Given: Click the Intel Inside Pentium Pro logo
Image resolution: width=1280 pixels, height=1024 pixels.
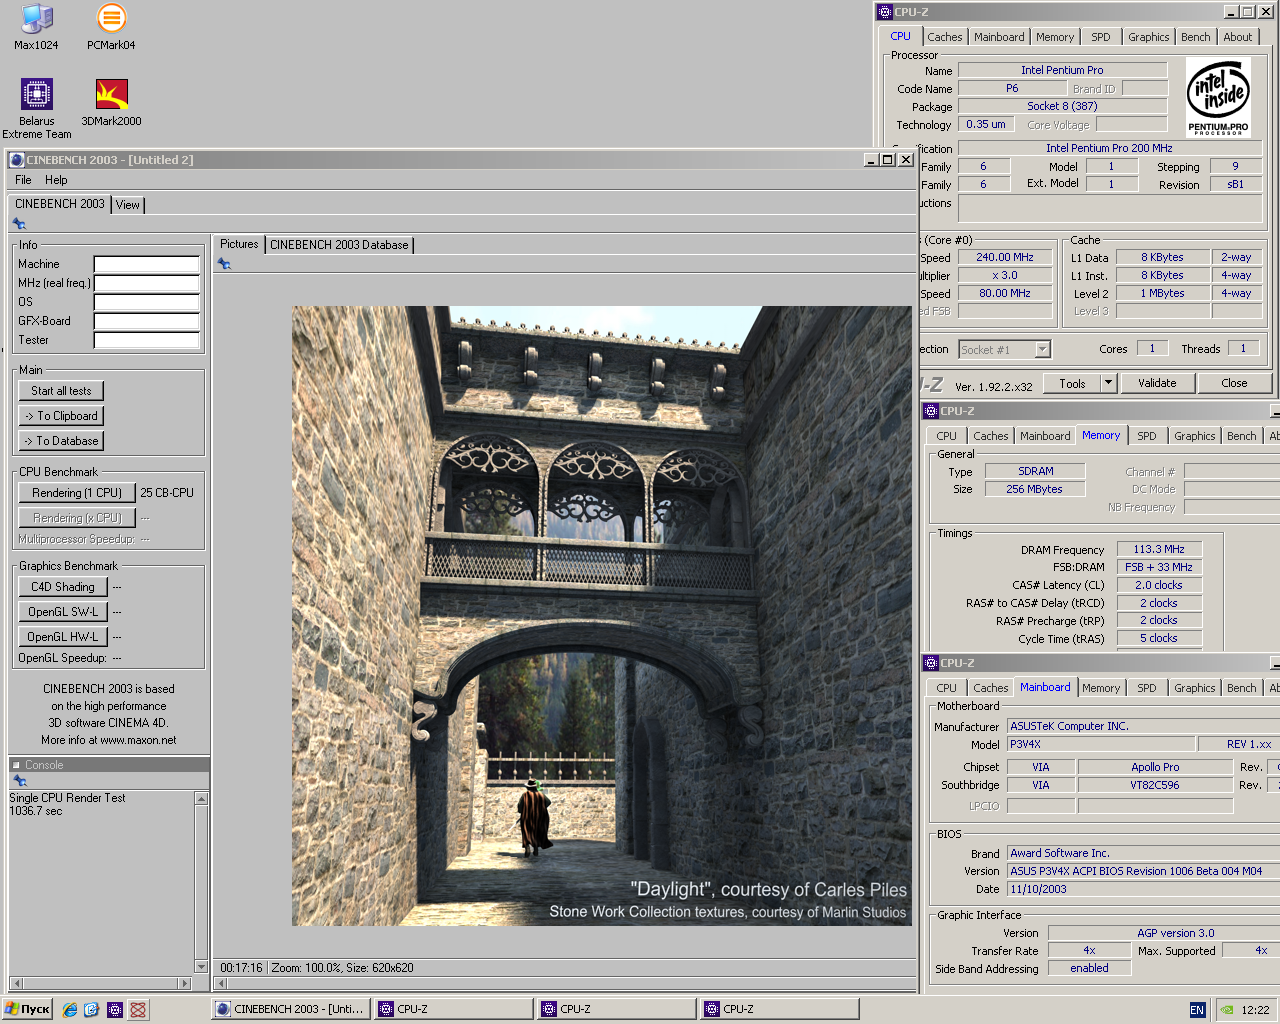Looking at the screenshot, I should click(x=1218, y=97).
